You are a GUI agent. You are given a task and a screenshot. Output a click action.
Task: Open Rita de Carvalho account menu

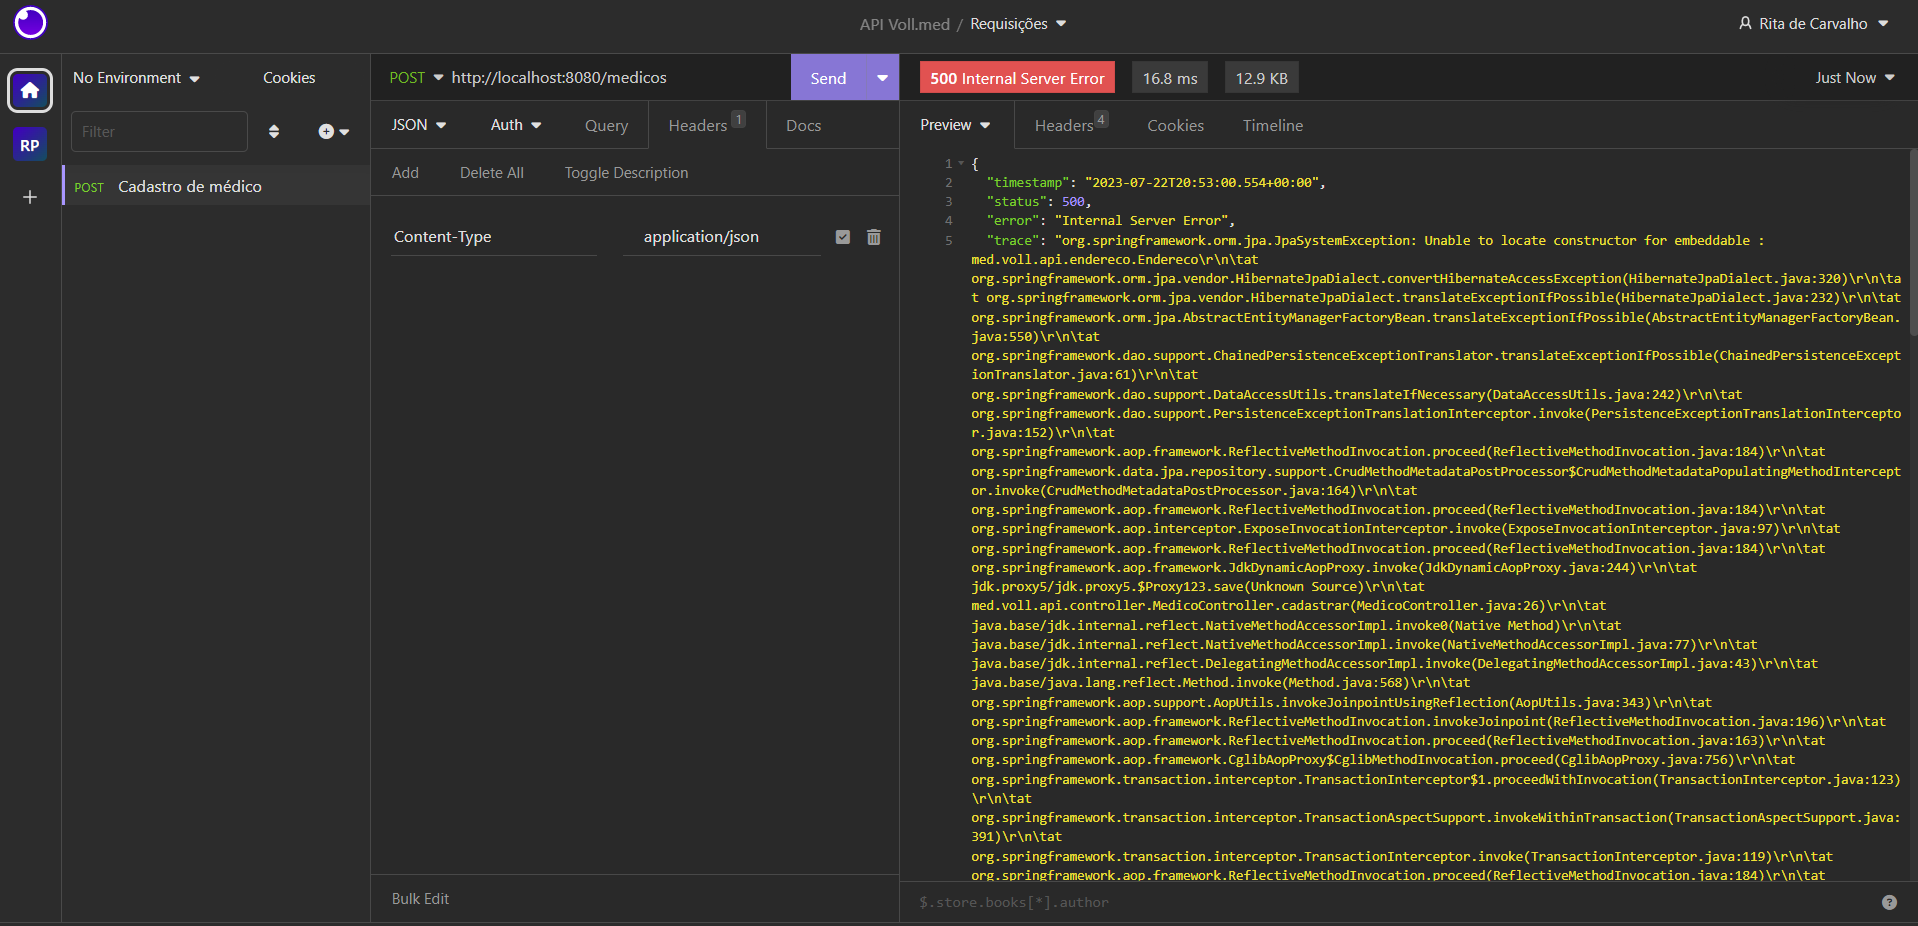1813,23
